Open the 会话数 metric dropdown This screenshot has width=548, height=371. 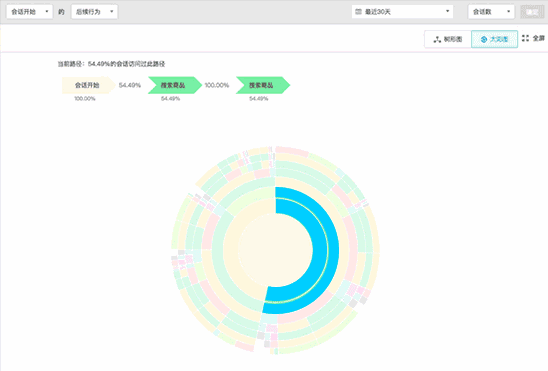coord(491,12)
